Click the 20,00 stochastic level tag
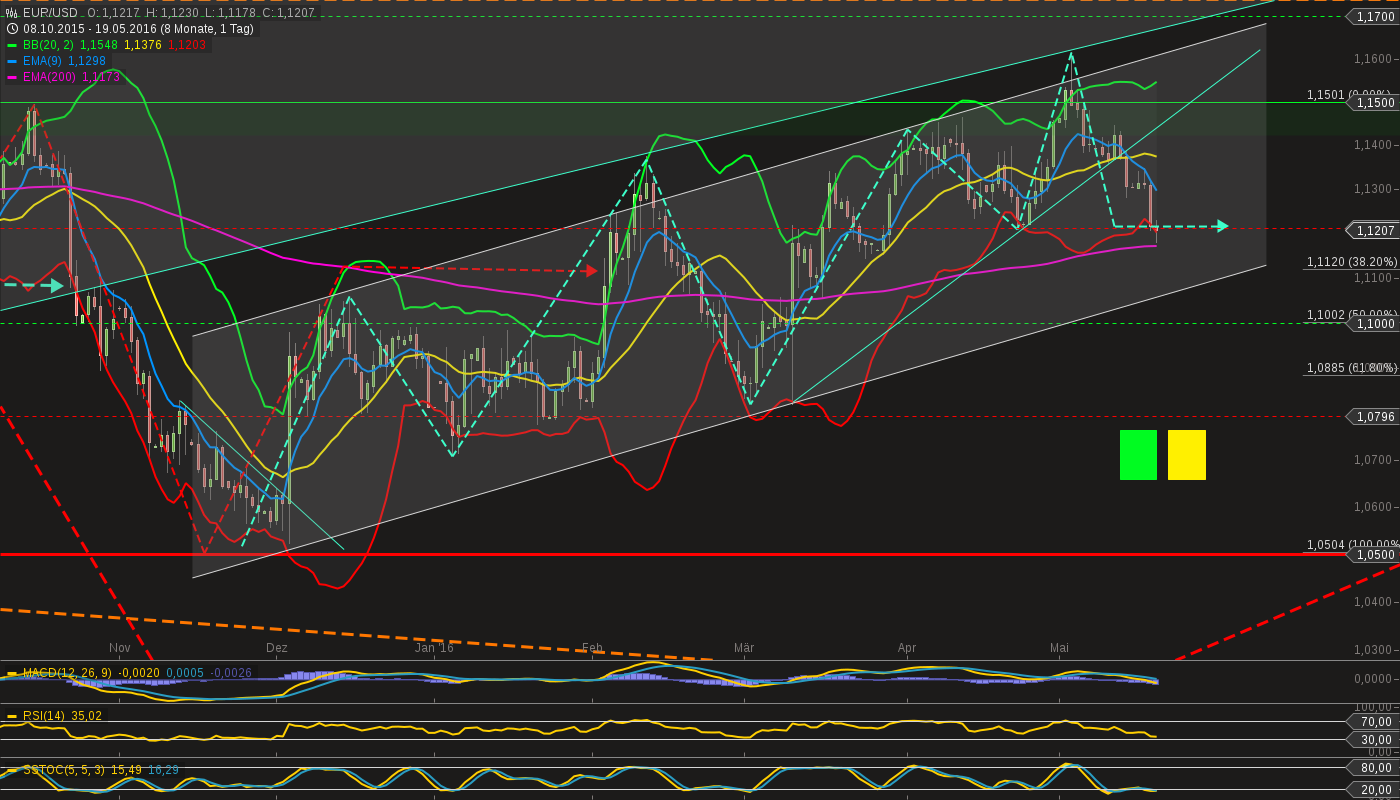 [x=1374, y=790]
